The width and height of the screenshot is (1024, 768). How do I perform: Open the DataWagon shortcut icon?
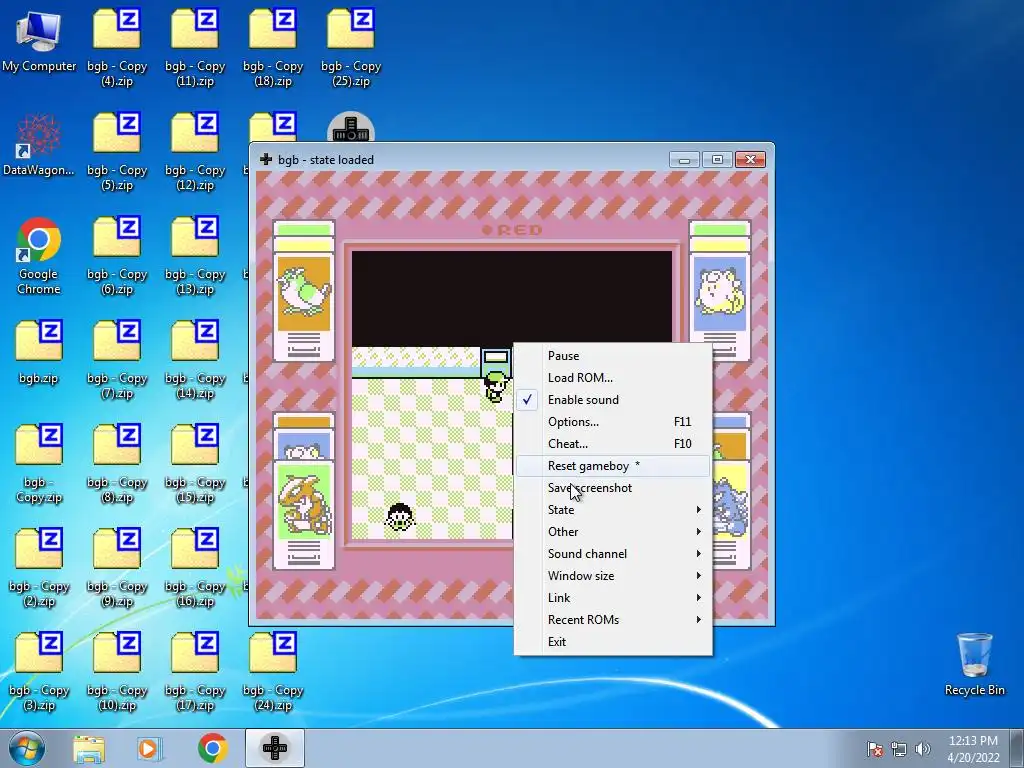click(39, 145)
